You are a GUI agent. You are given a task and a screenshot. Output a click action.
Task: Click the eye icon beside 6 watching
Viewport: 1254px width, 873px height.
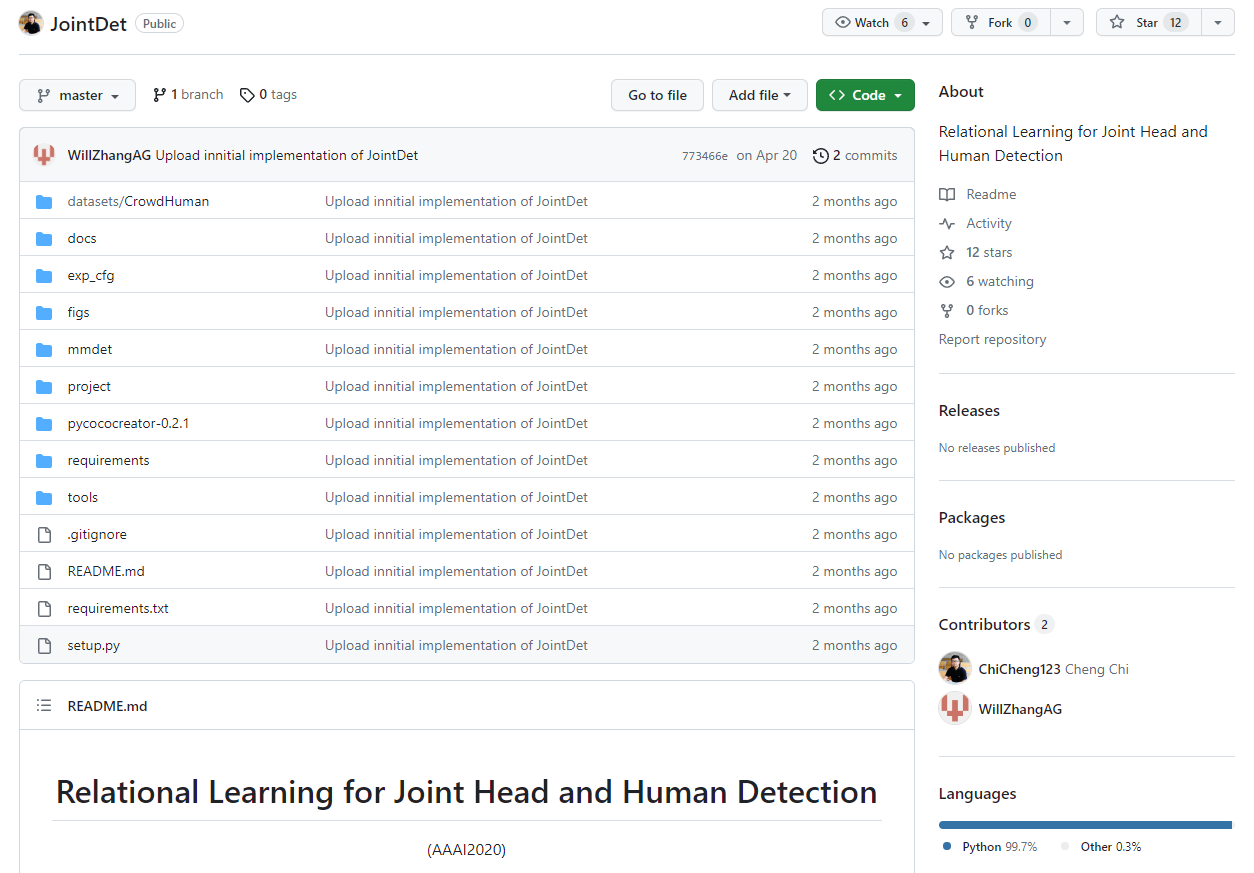947,281
